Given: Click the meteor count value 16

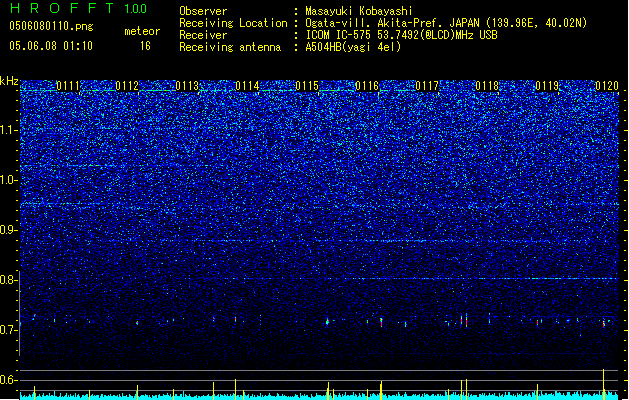Looking at the screenshot, I should tap(145, 46).
